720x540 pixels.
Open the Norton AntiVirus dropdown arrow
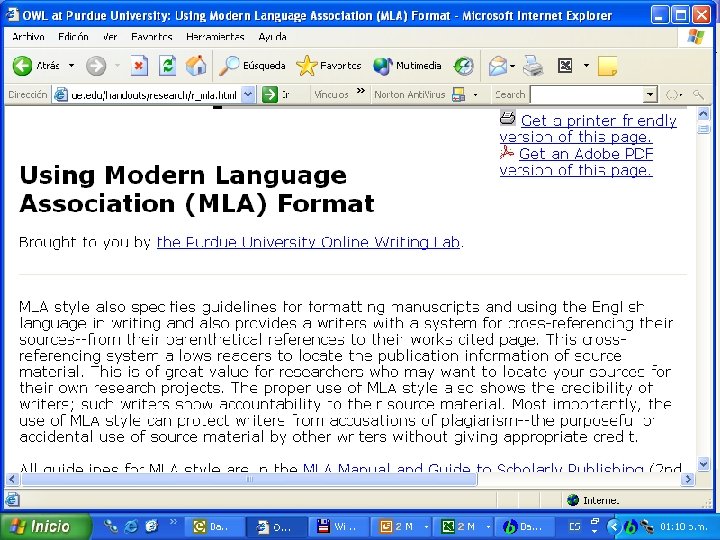tap(475, 95)
